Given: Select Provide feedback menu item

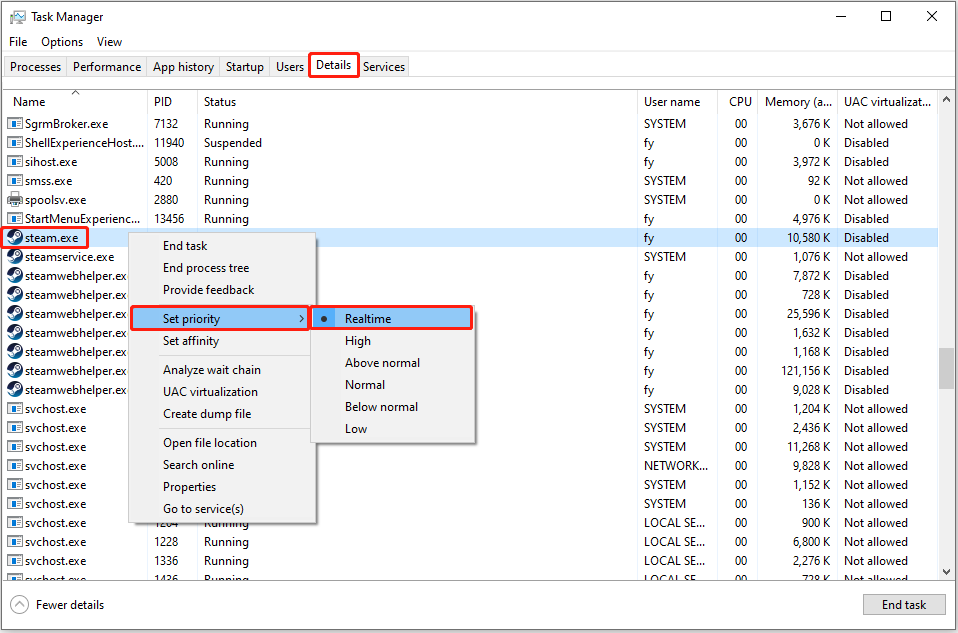Looking at the screenshot, I should (222, 290).
